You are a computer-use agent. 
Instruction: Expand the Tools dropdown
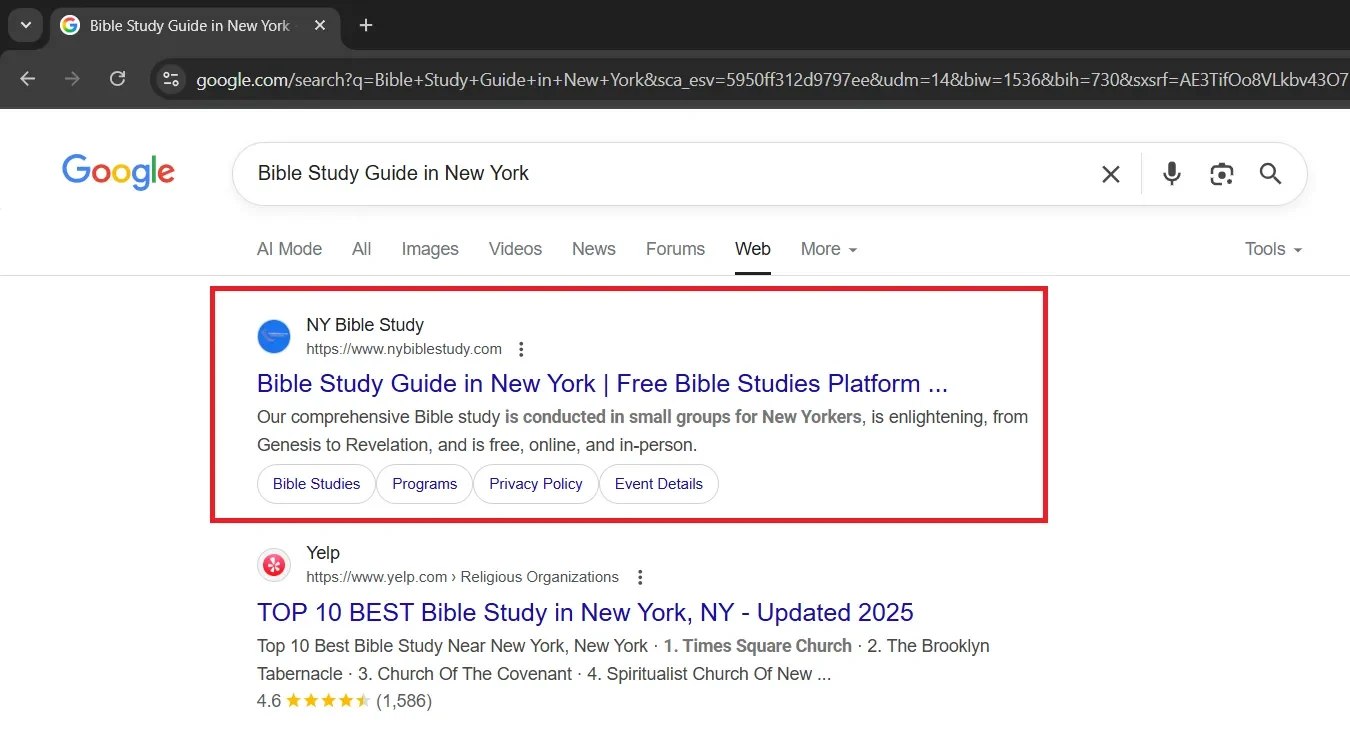1272,249
